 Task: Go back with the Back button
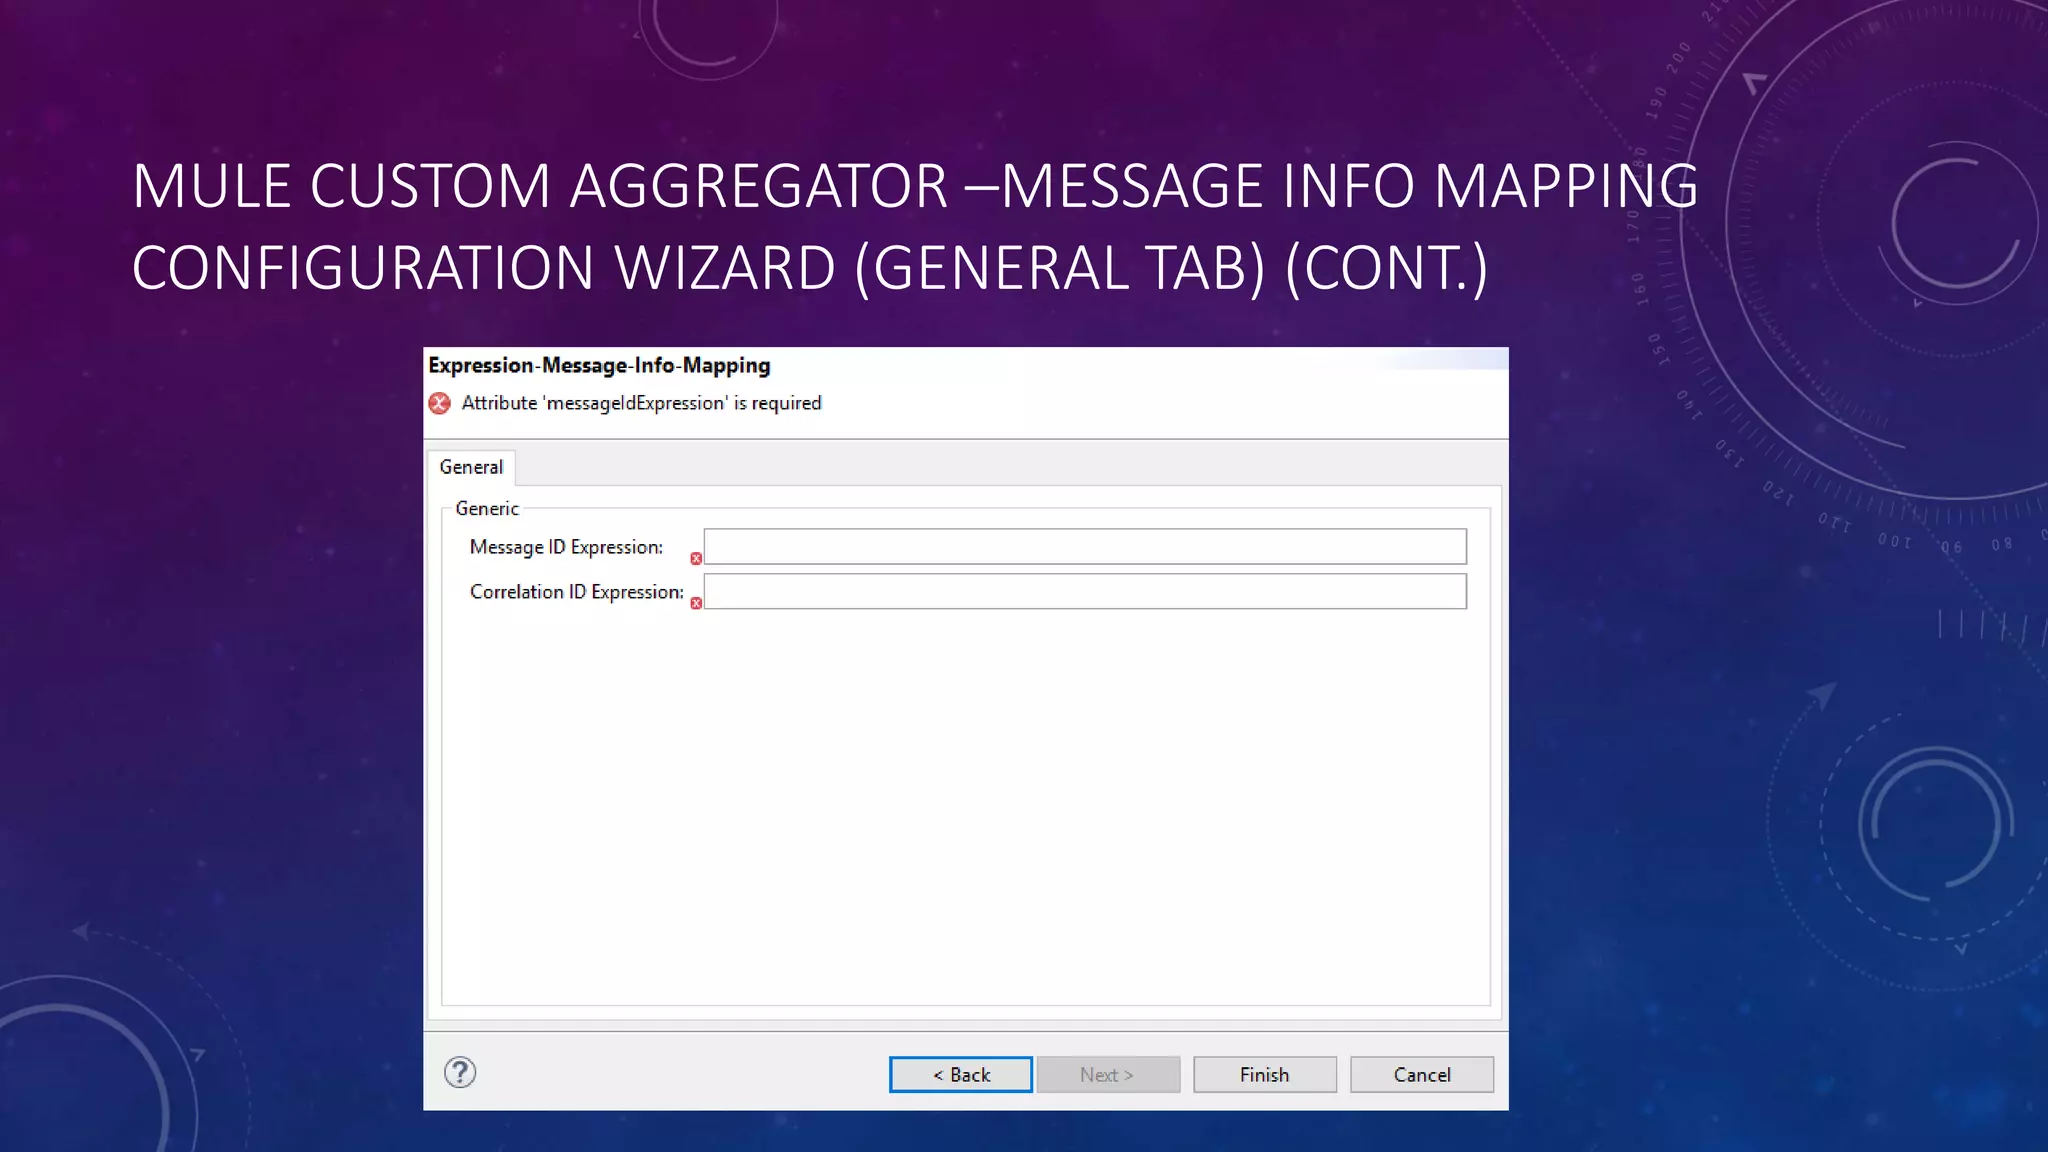tap(961, 1075)
